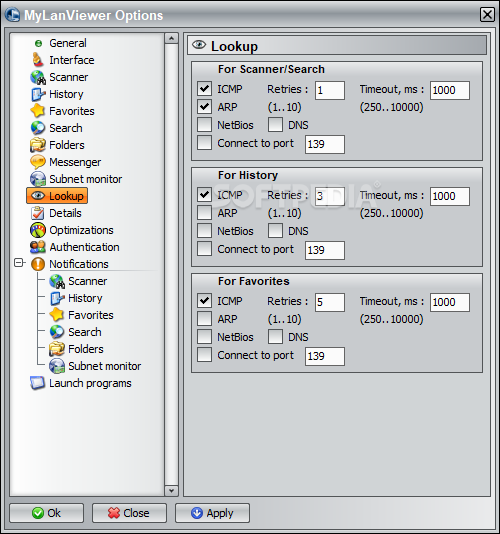Click the Optimizations gauge icon
Viewport: 500px width, 534px height.
38,230
